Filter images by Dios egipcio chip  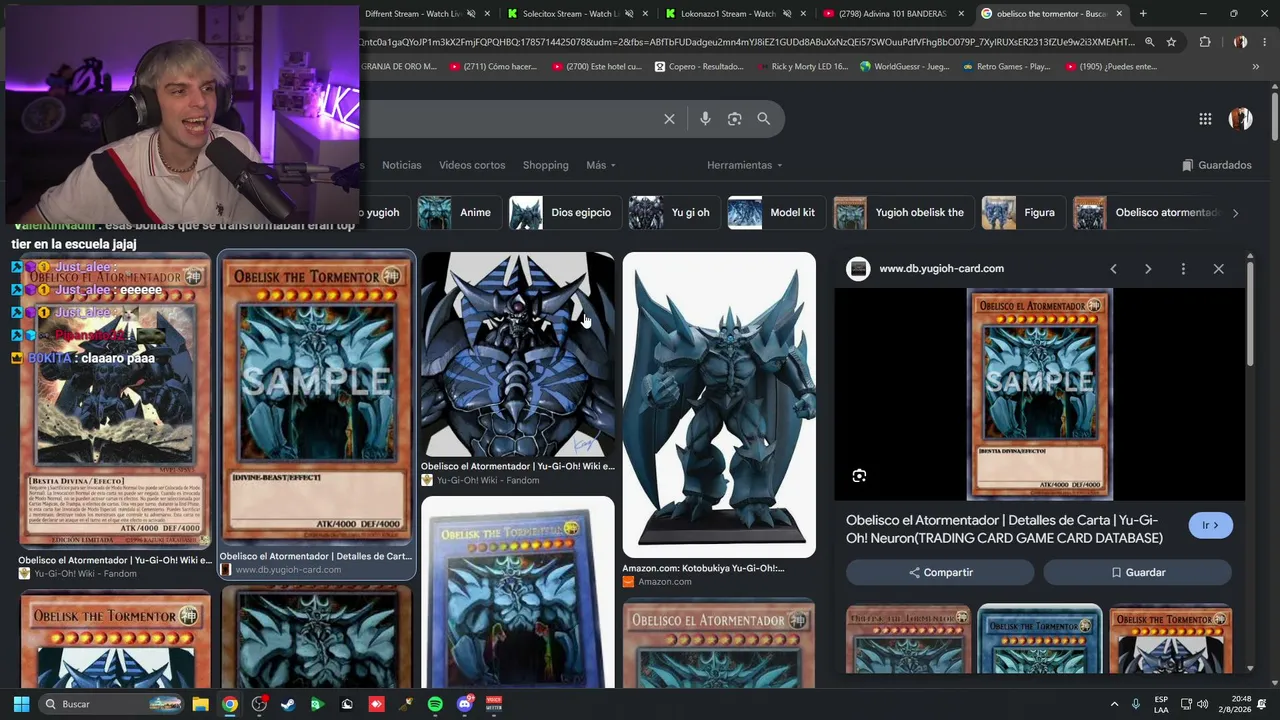[564, 212]
